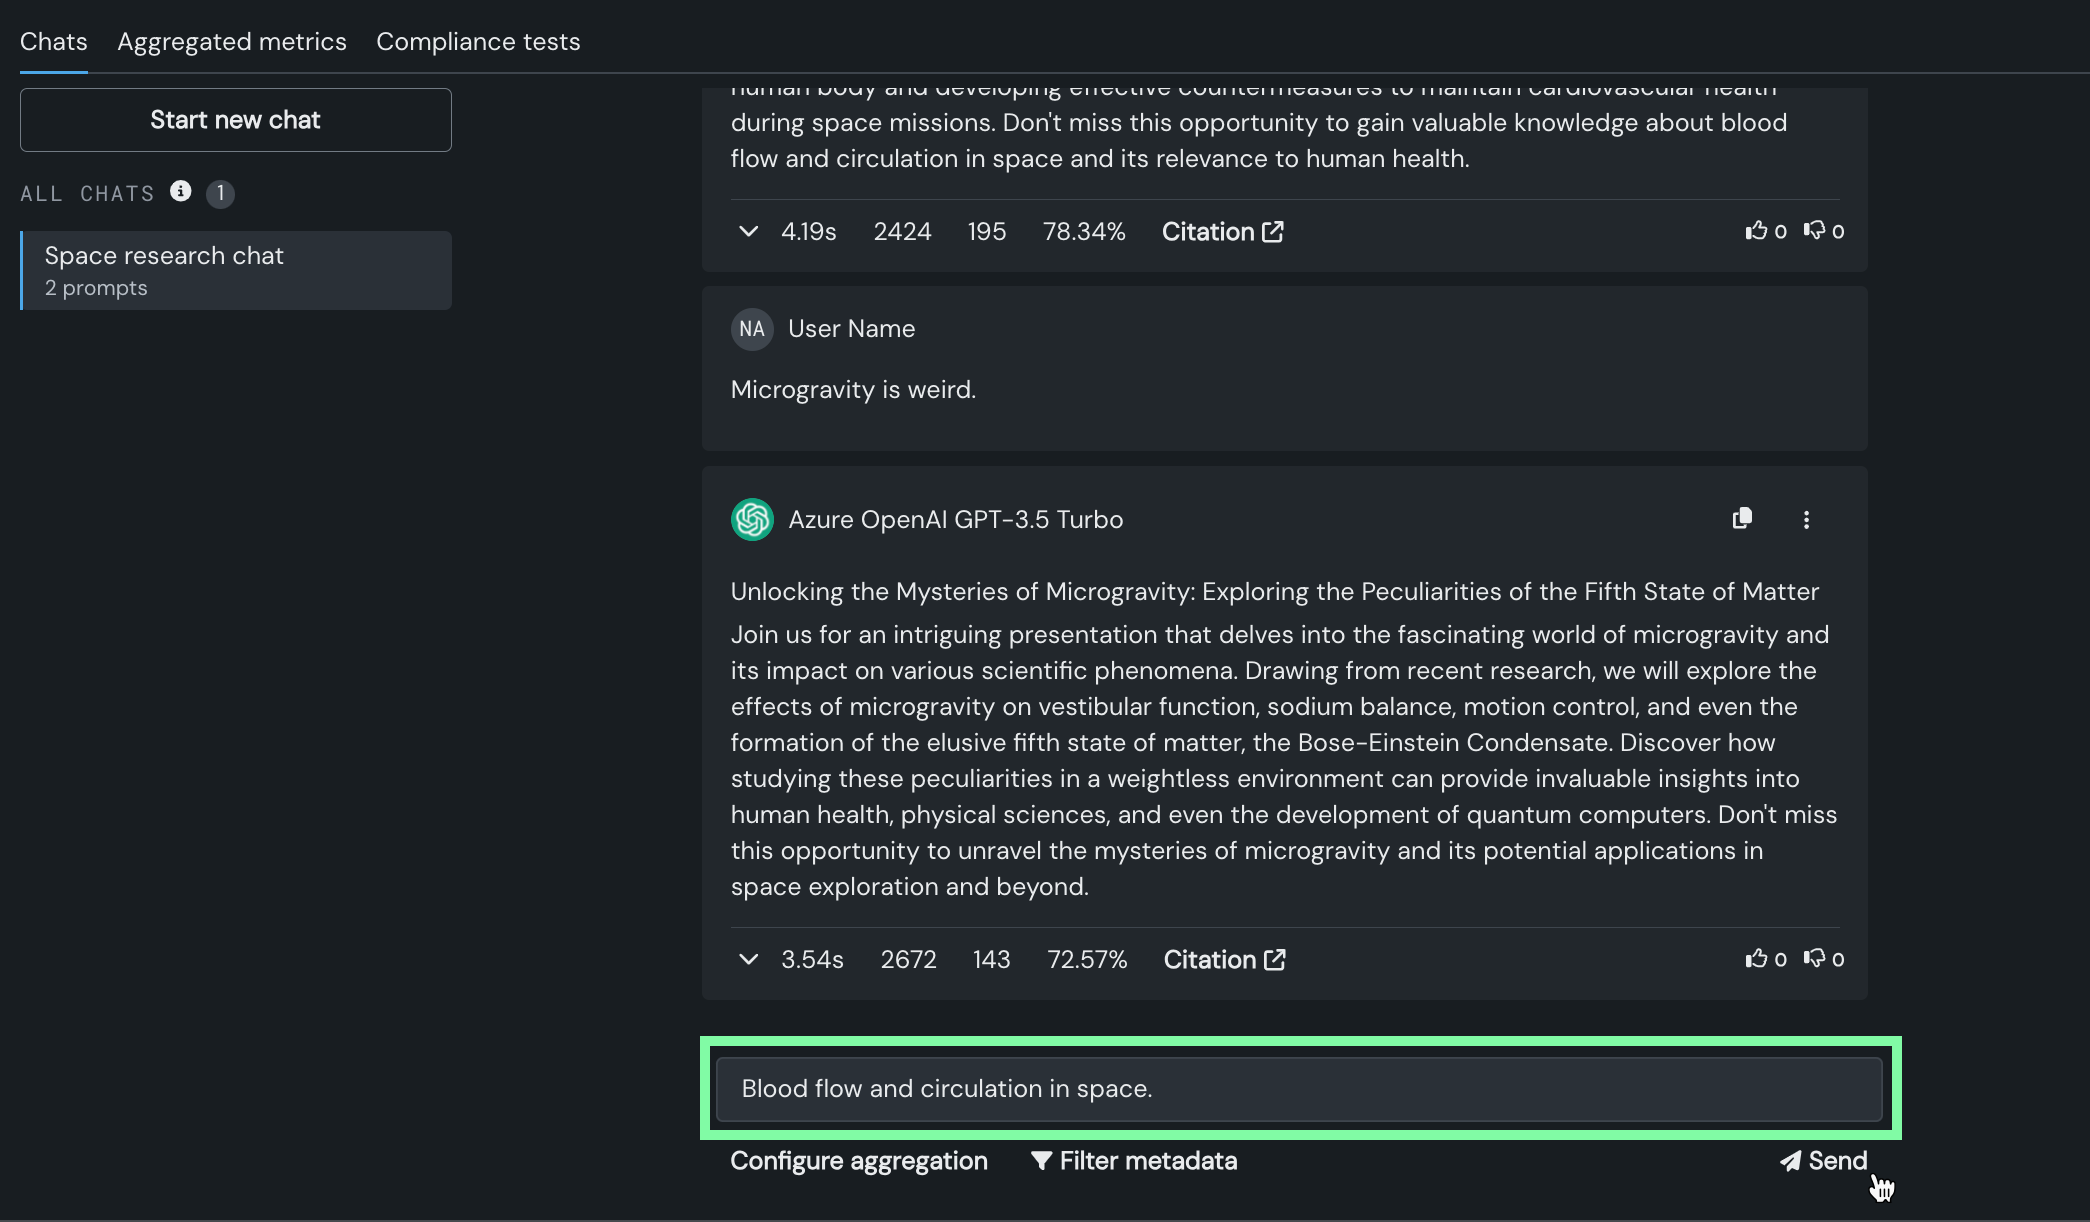Switch to Aggregated metrics tab

(232, 42)
